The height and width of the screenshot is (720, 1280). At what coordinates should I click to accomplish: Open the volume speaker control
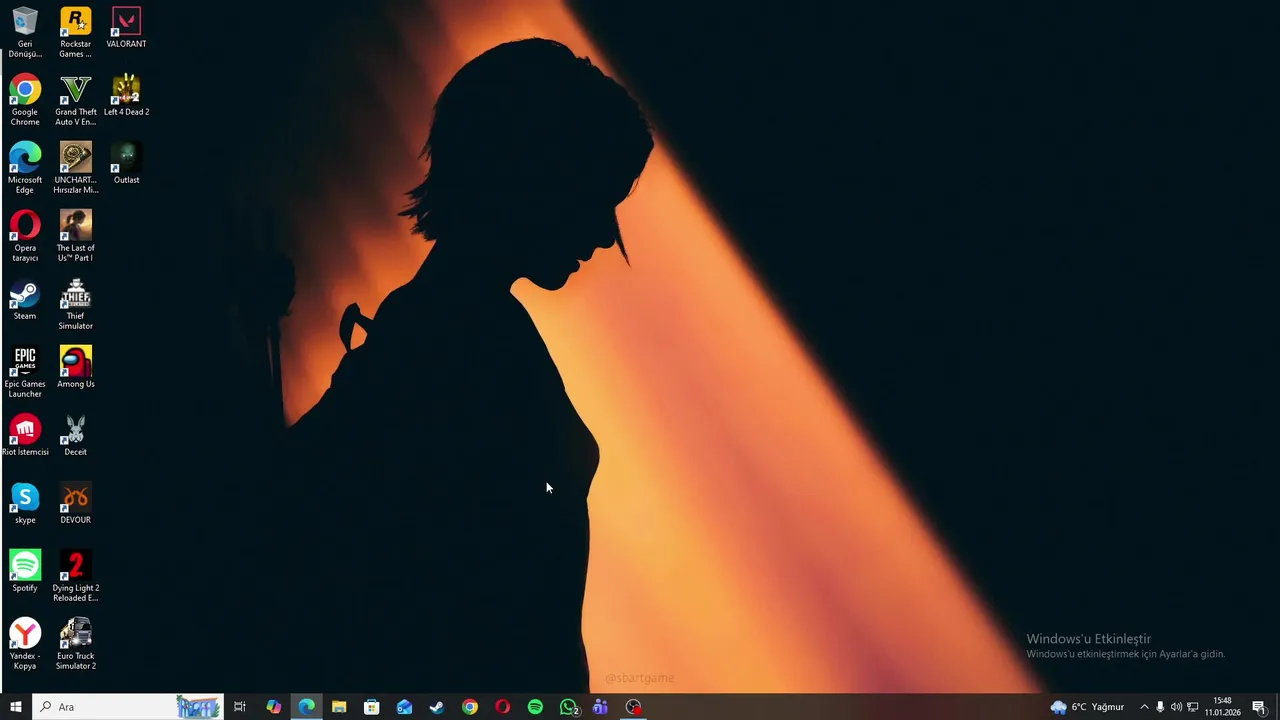click(x=1176, y=707)
